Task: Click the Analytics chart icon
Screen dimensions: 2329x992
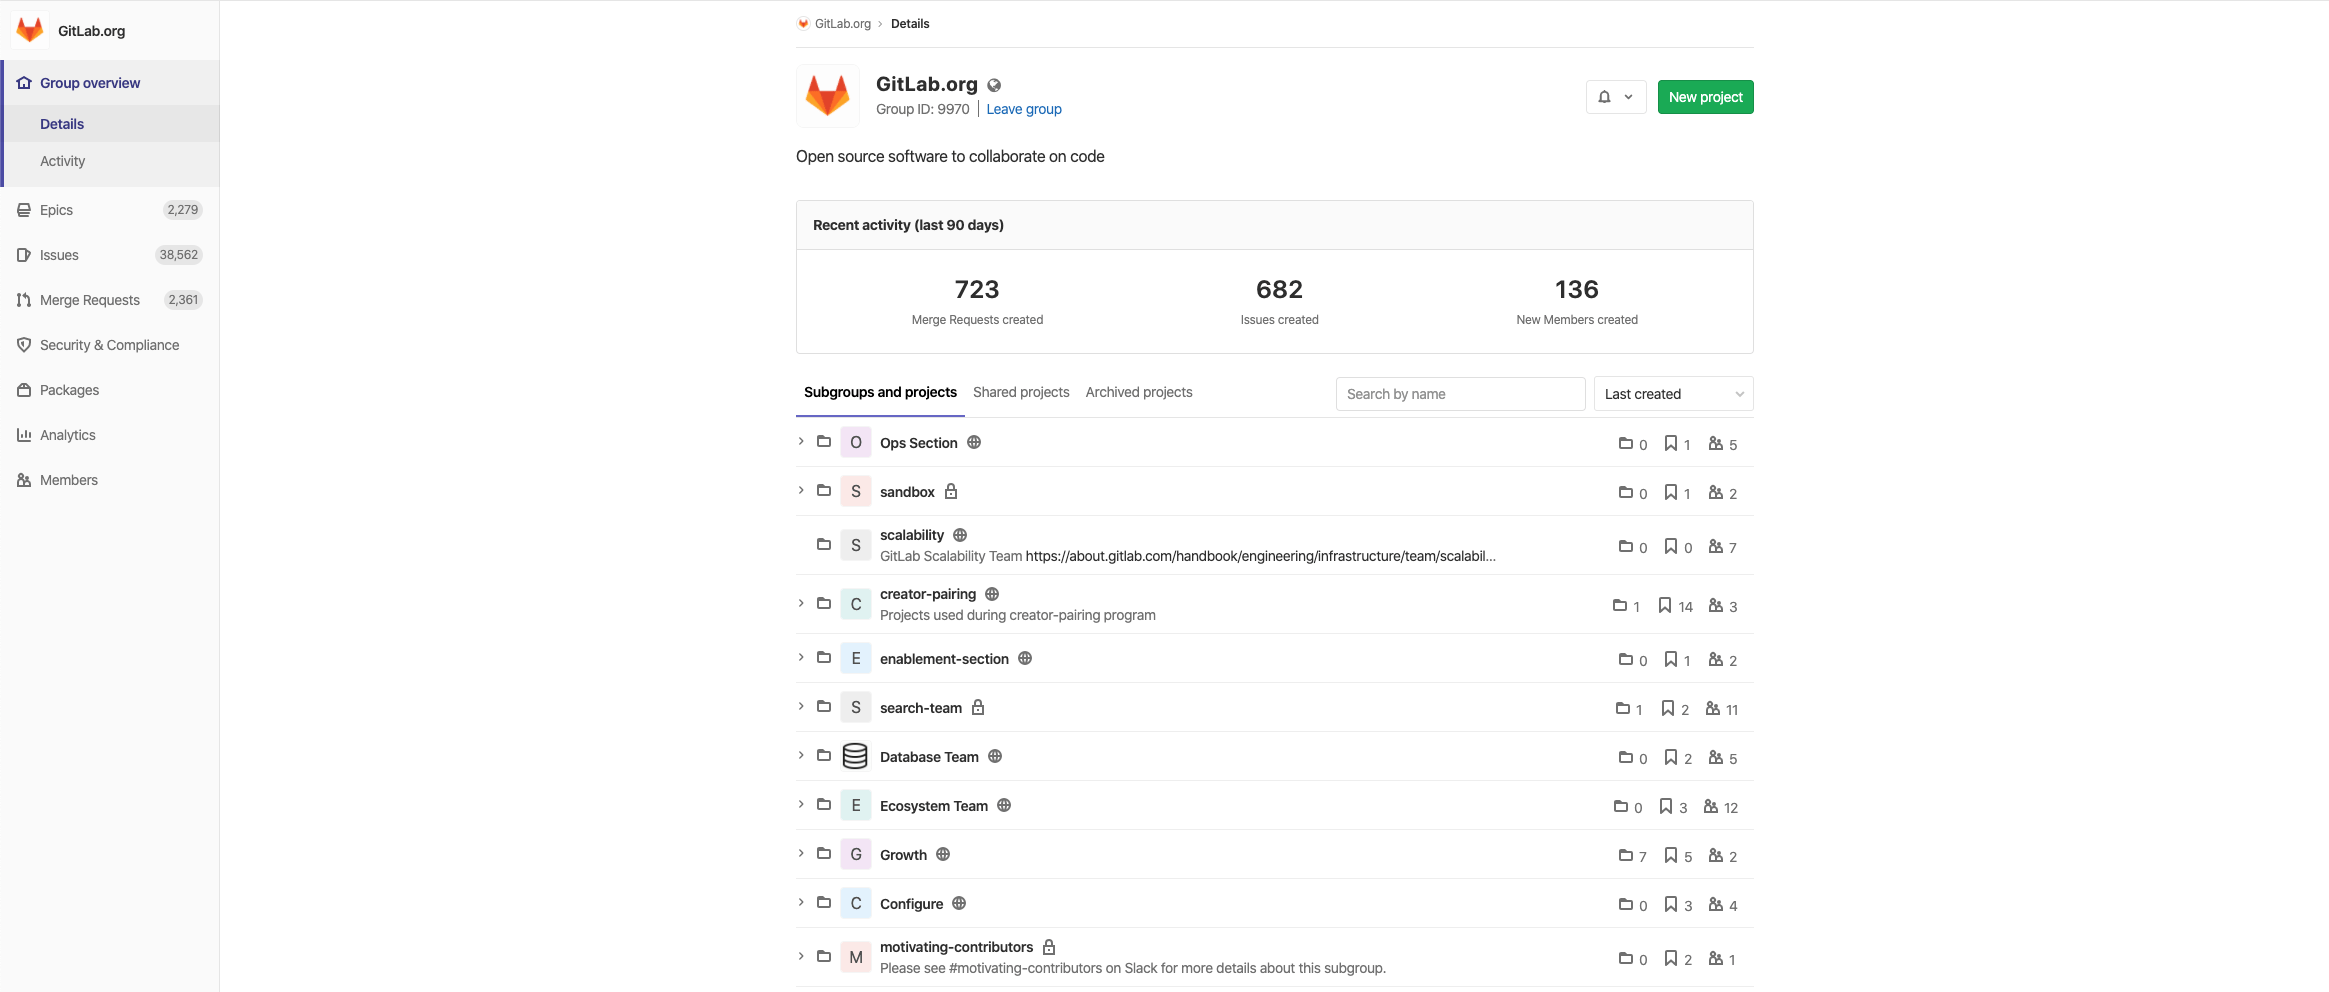Action: pyautogui.click(x=24, y=435)
